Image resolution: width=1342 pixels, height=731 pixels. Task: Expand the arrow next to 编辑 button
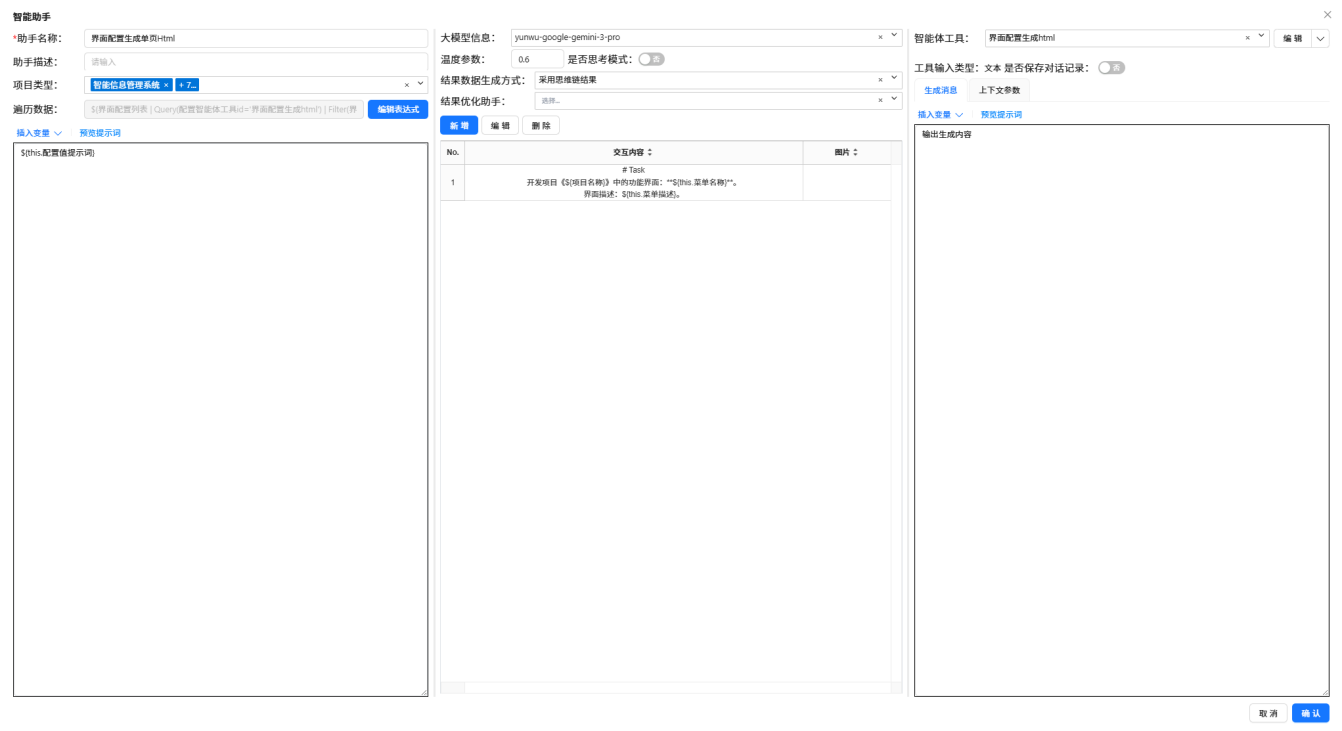(x=1321, y=38)
